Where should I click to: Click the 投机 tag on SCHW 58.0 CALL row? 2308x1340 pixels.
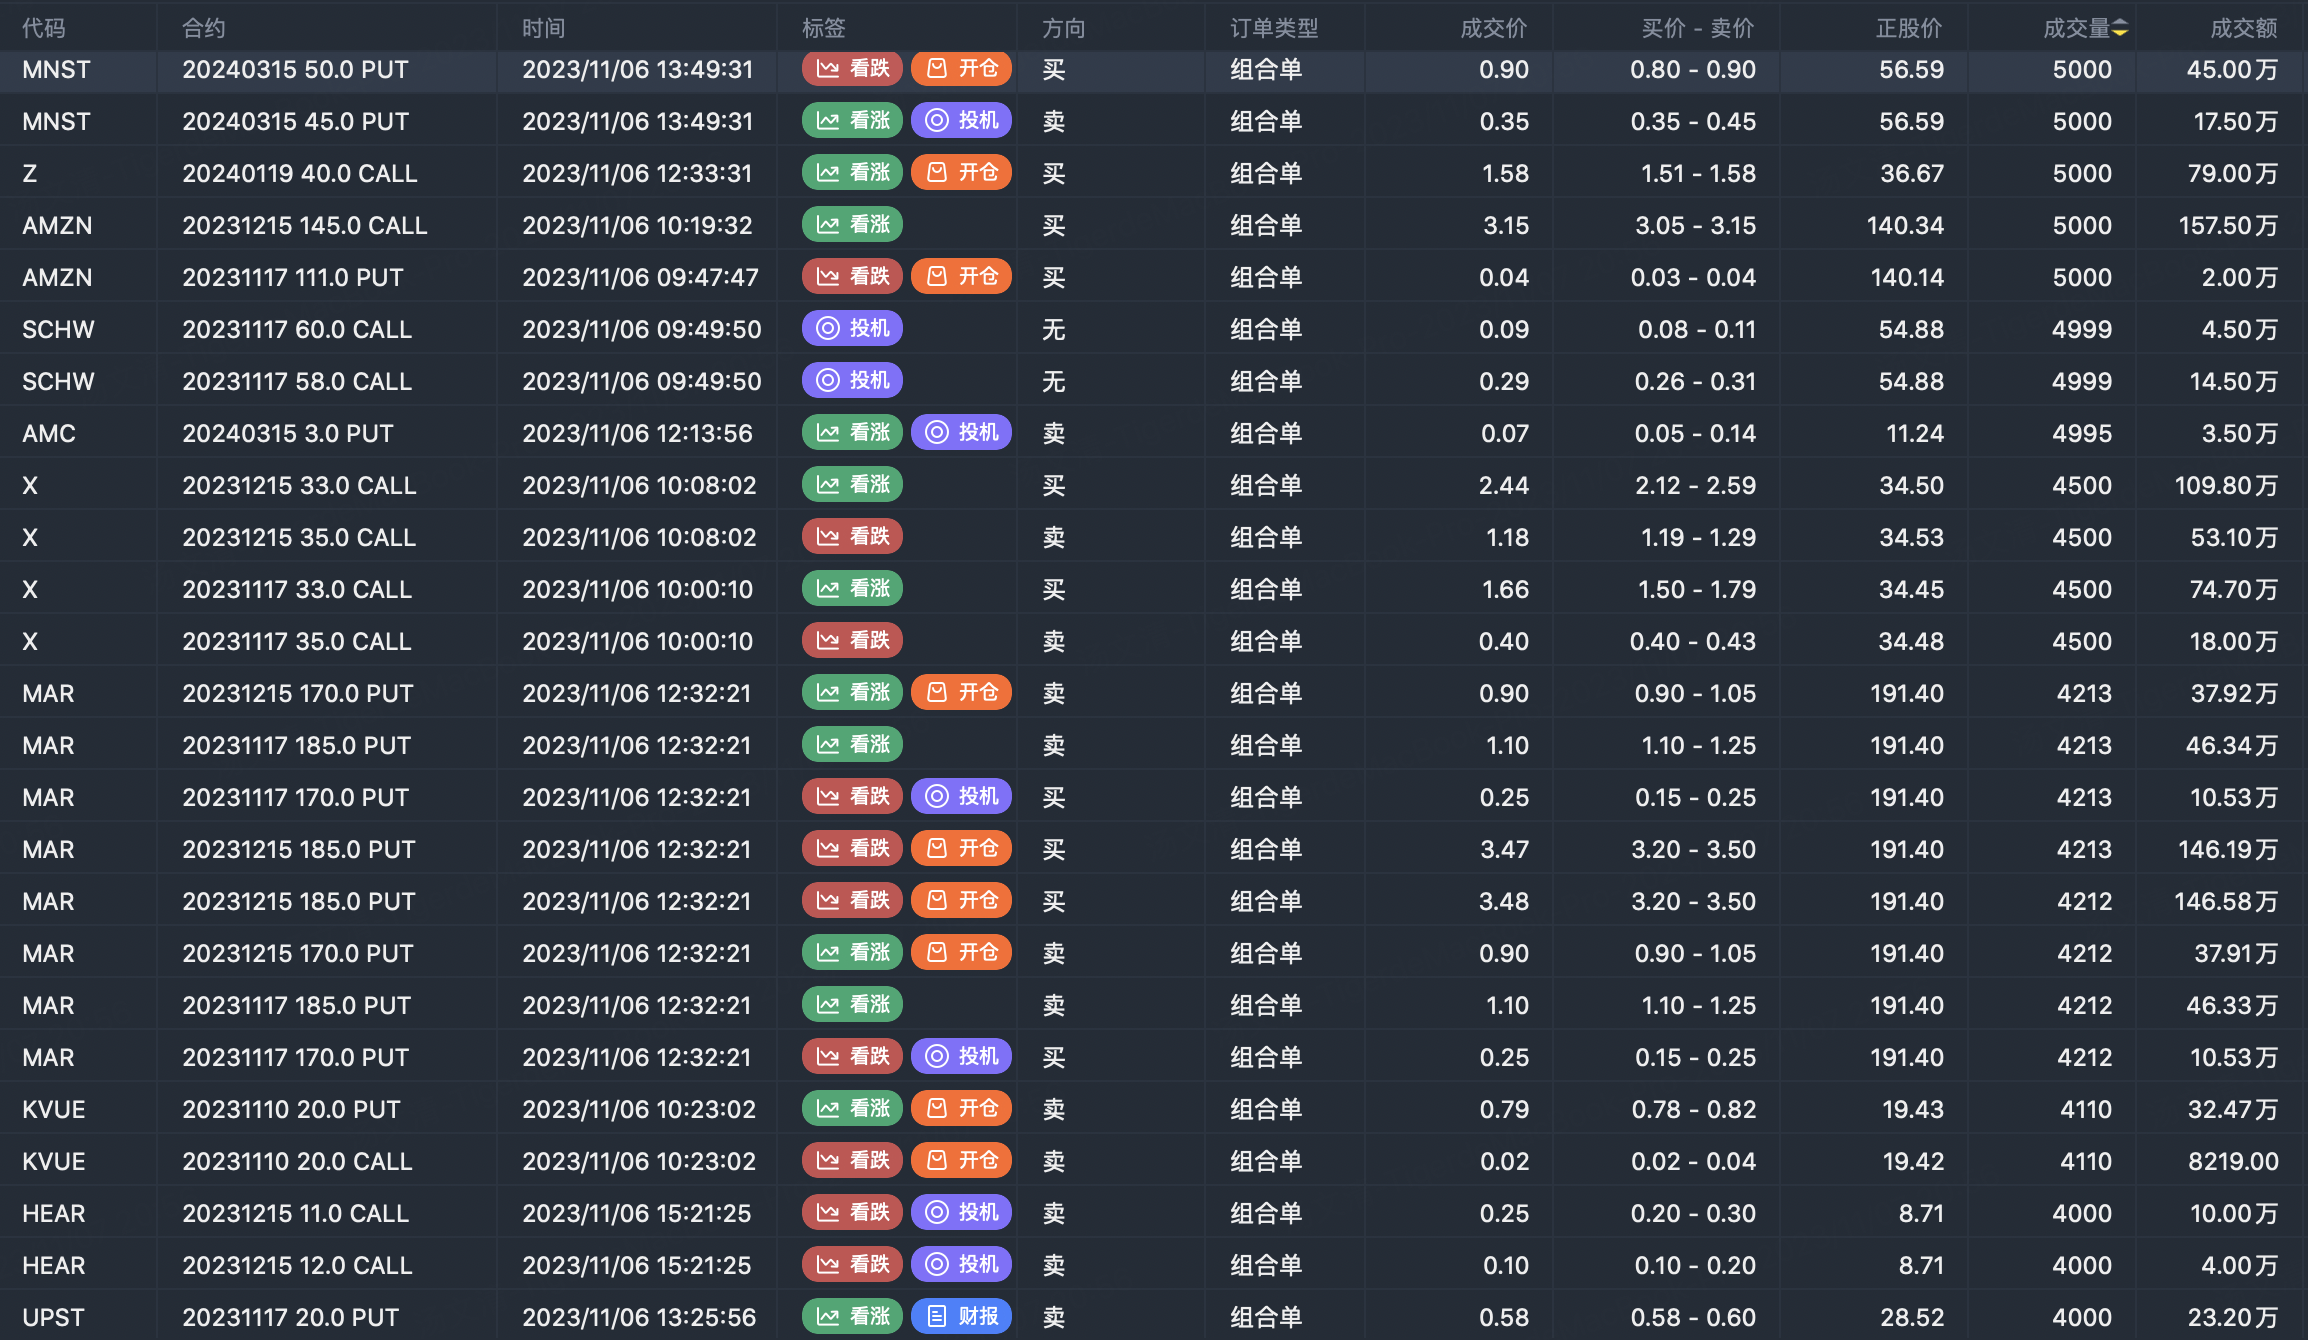852,381
